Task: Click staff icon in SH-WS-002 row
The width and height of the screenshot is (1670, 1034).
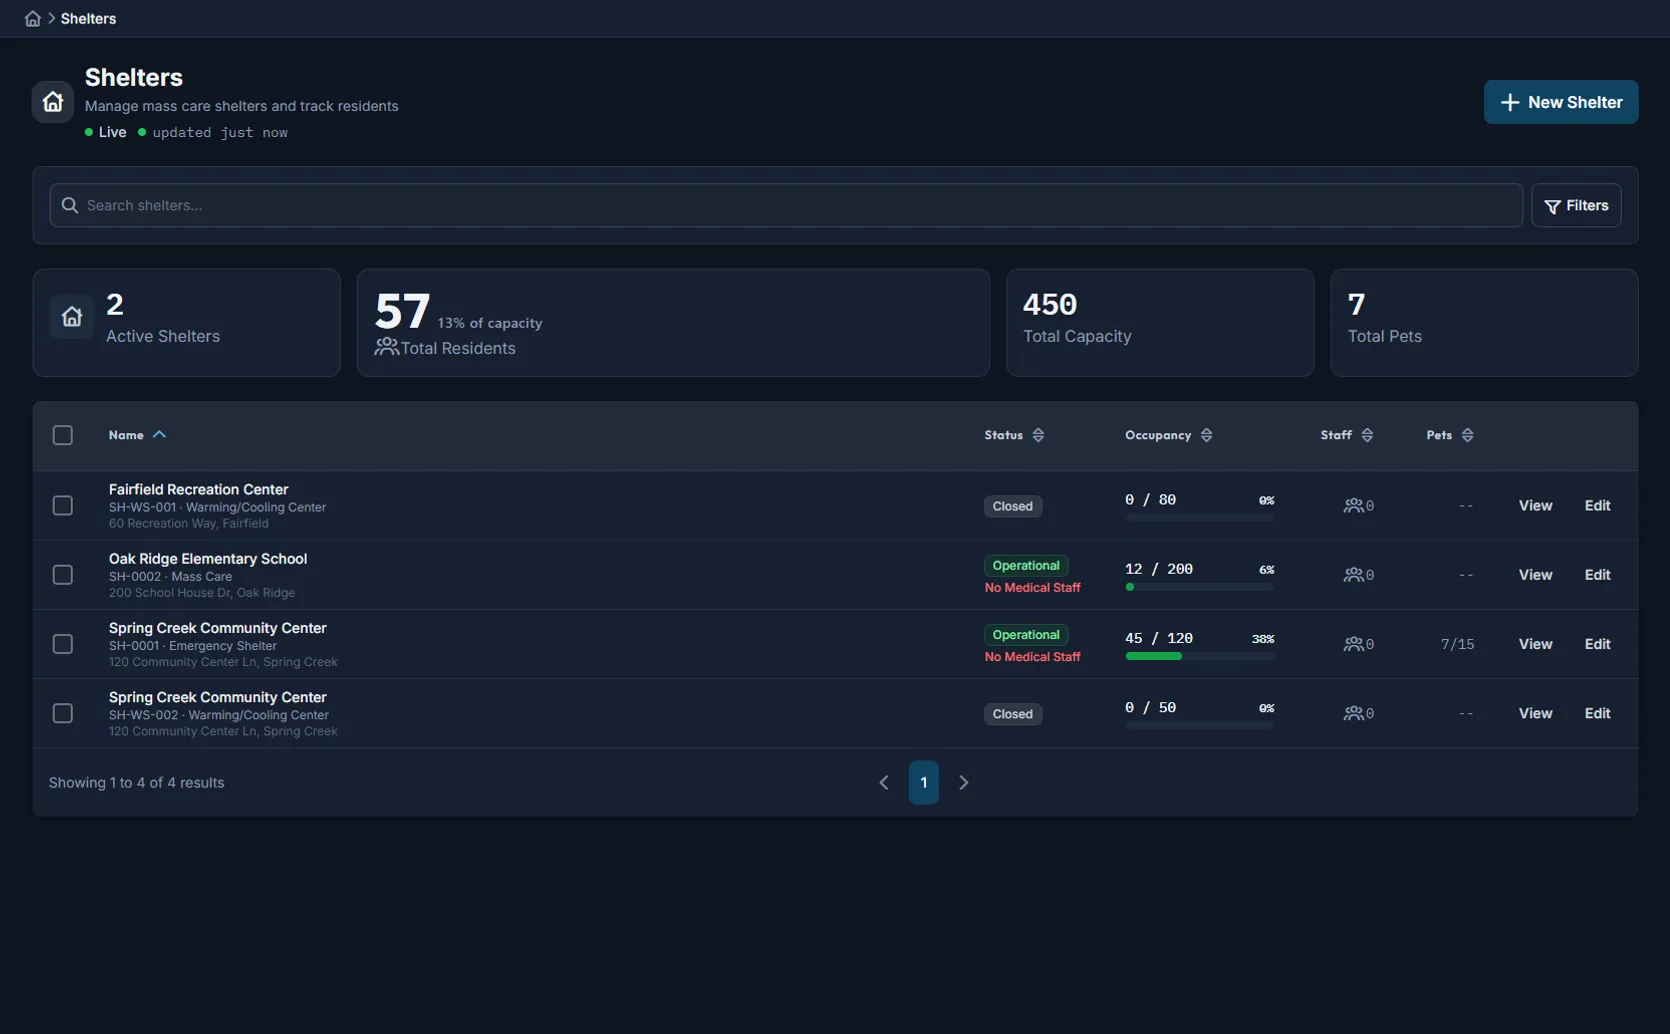Action: (x=1353, y=713)
